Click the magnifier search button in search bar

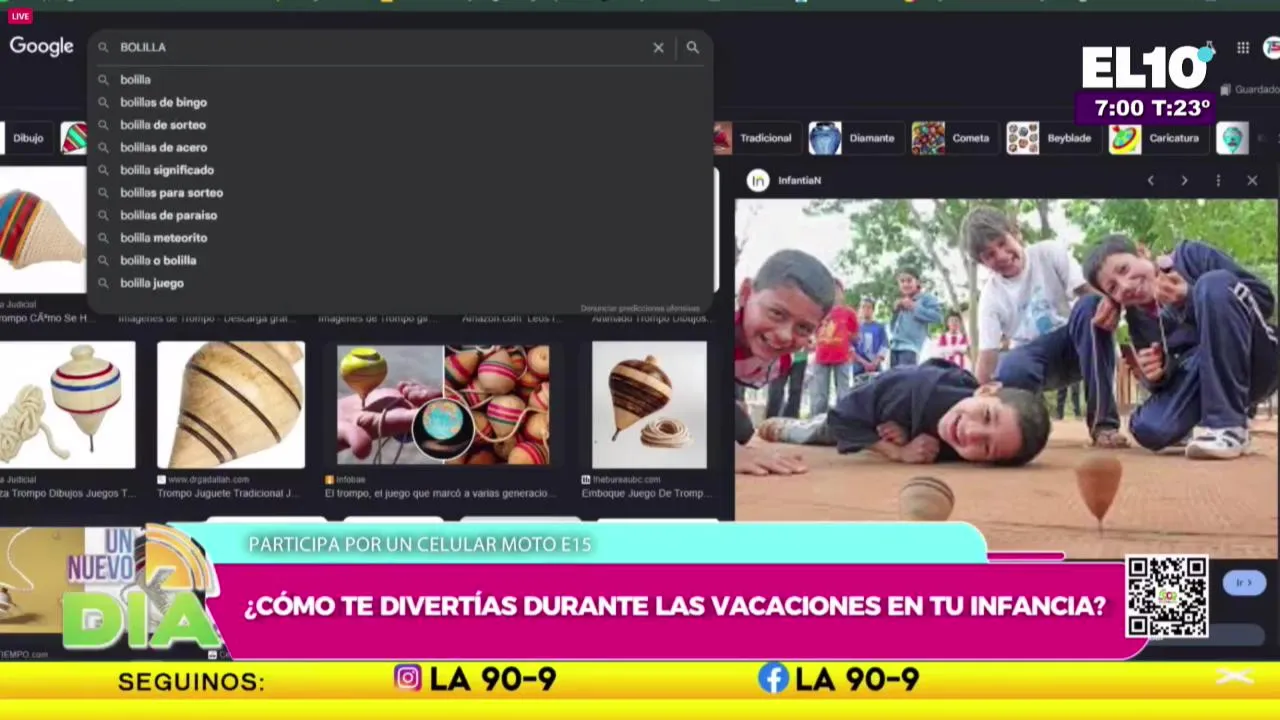pyautogui.click(x=692, y=47)
